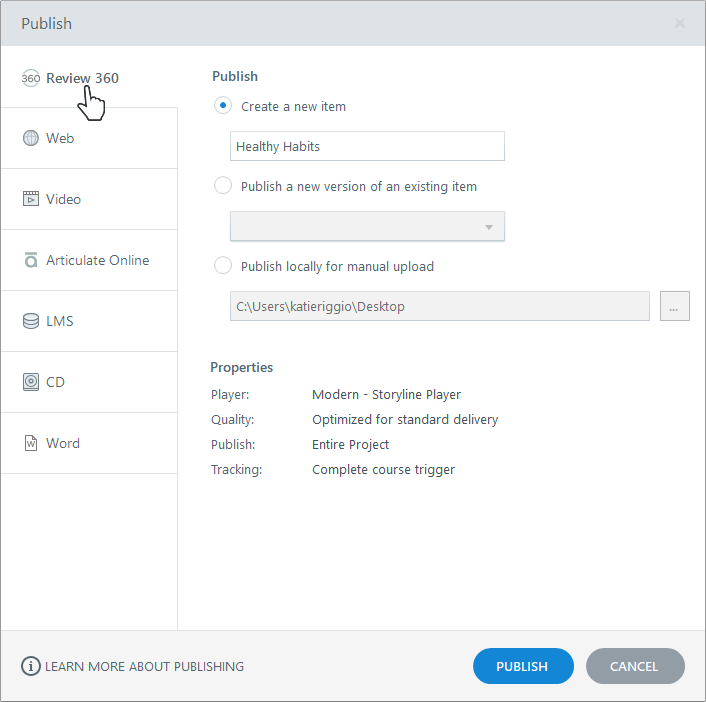Select Publish a new version radio button
The width and height of the screenshot is (706, 702).
(x=223, y=186)
